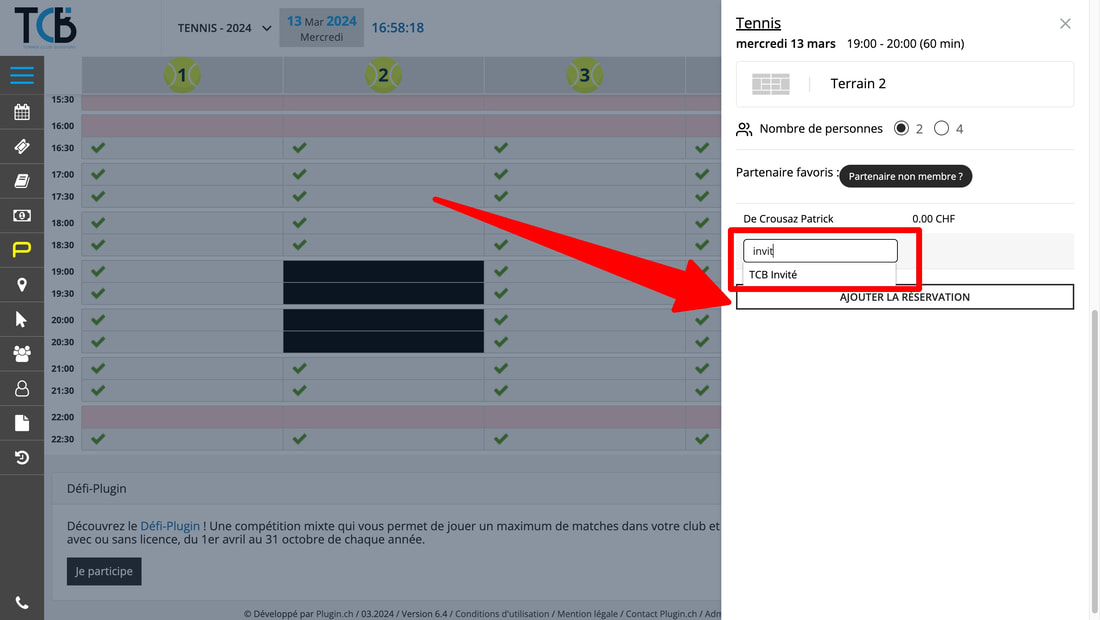This screenshot has height=620, width=1100.
Task: Open the 13 Mar 2024 date picker
Action: tap(322, 28)
